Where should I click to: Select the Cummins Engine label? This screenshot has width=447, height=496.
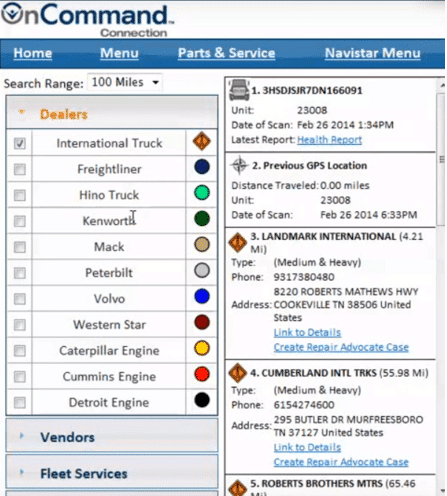[109, 377]
